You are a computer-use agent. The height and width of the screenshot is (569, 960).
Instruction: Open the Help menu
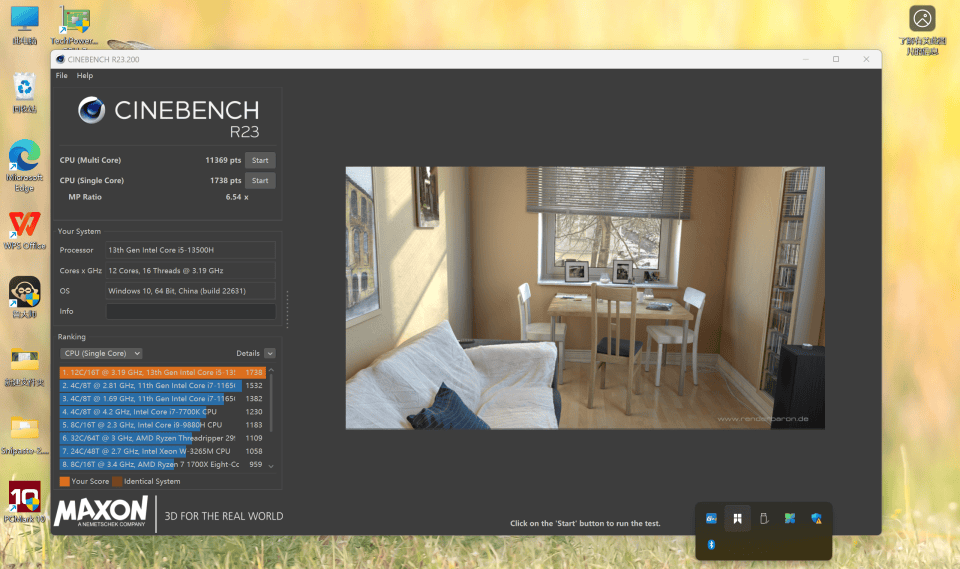point(85,75)
